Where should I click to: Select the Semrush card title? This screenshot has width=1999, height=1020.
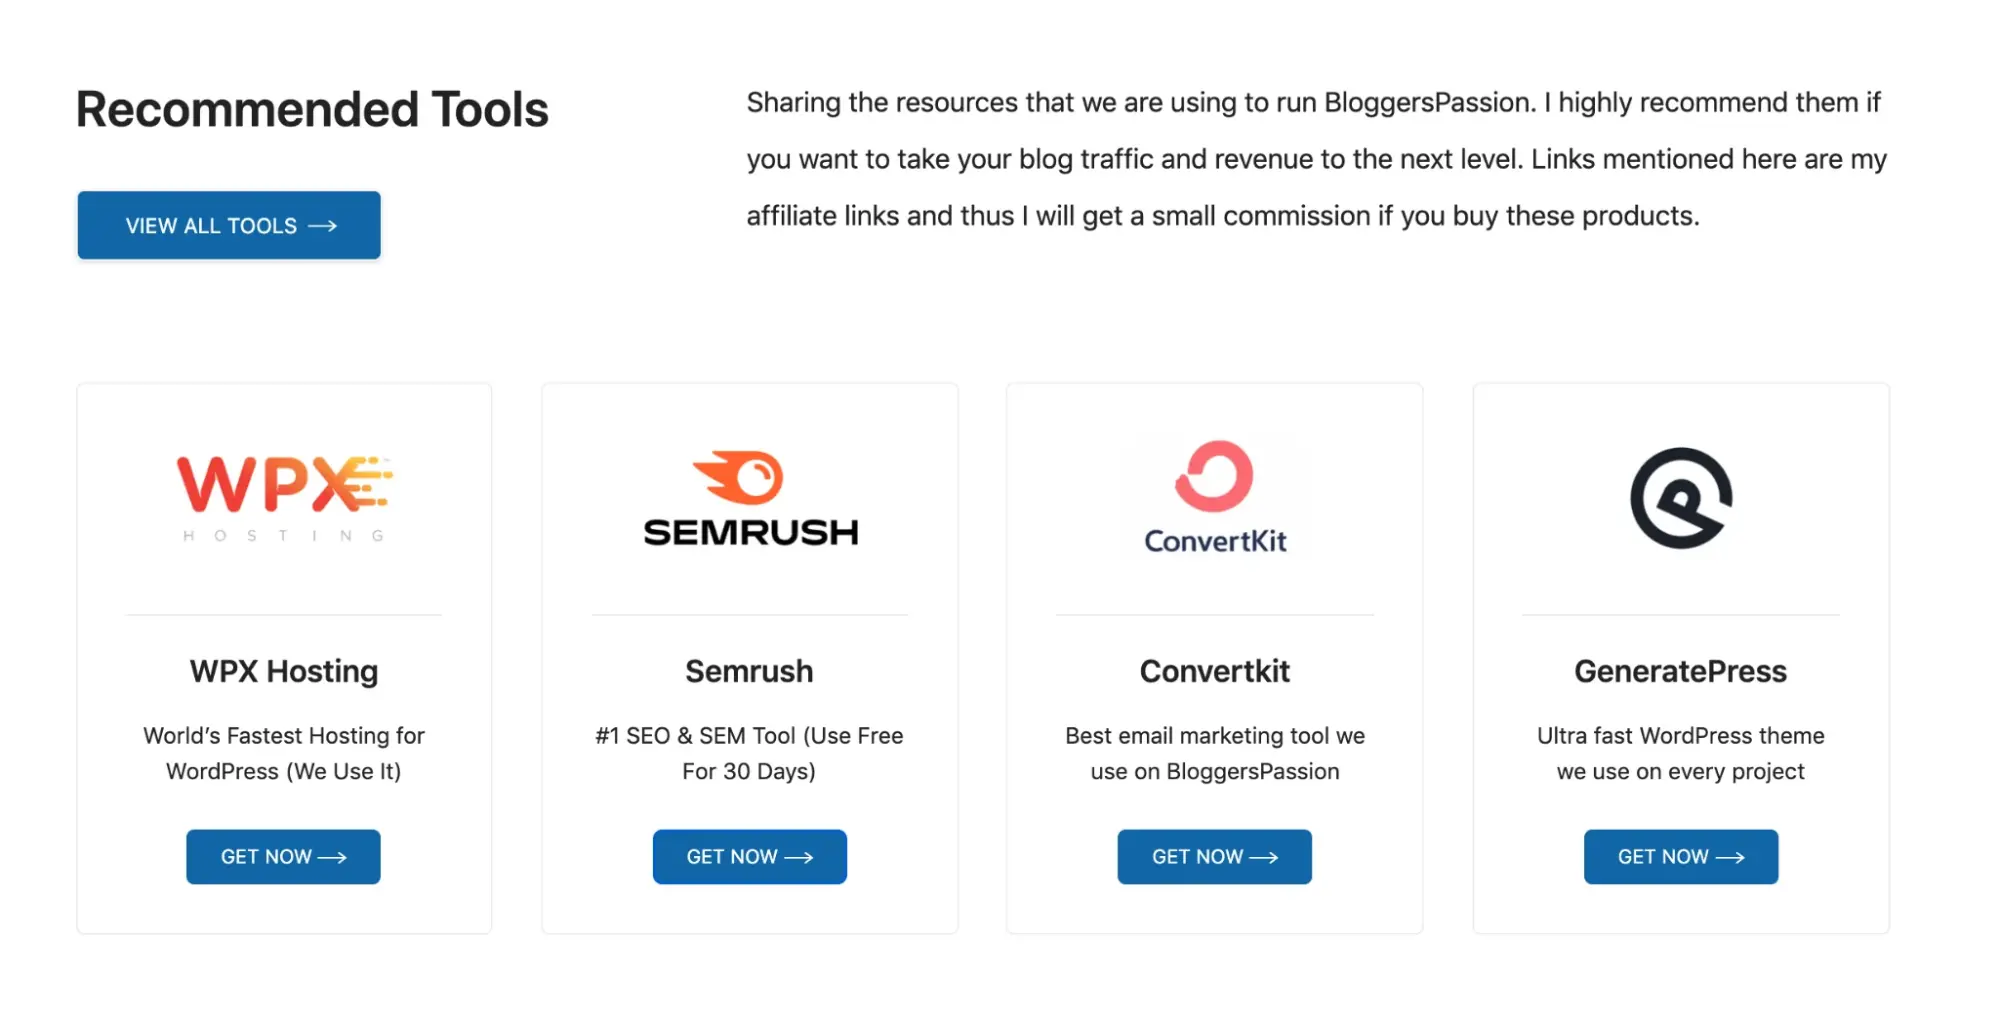pos(749,671)
